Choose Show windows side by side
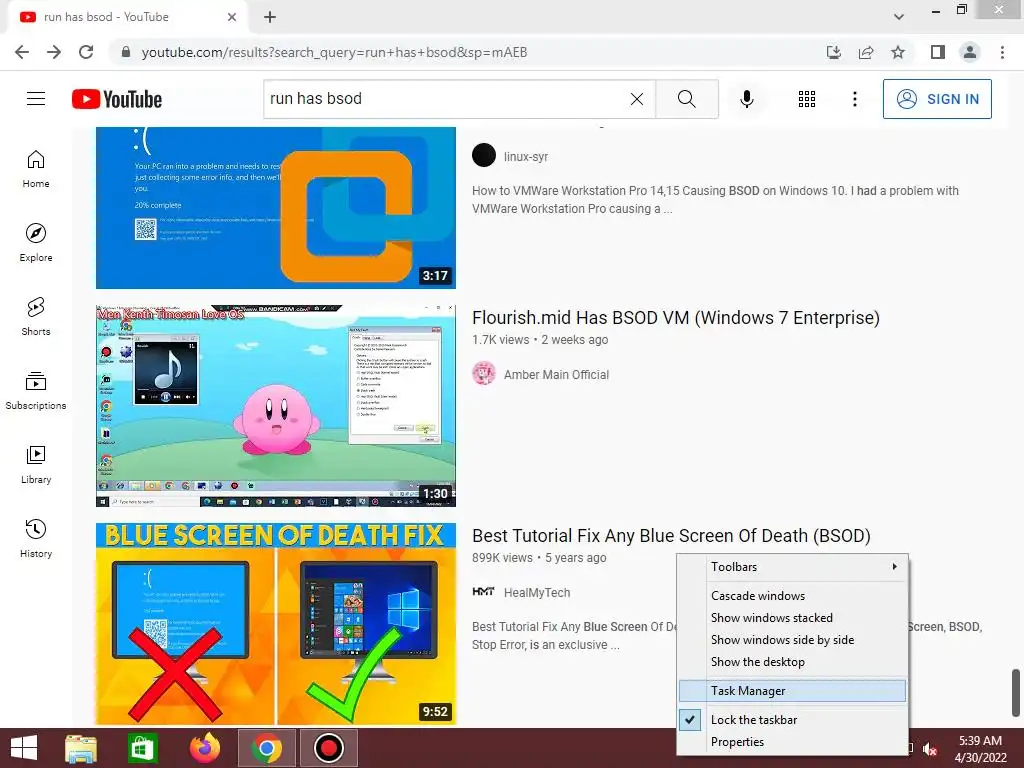 point(792,640)
